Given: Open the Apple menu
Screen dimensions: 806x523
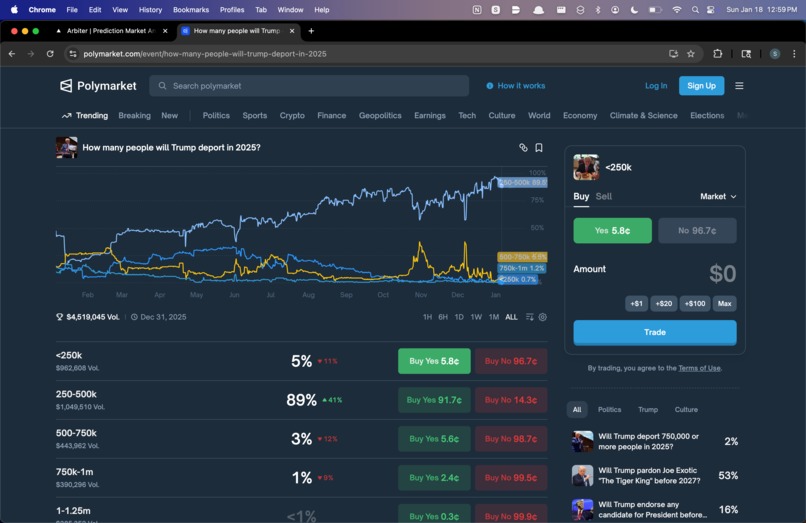Looking at the screenshot, I should point(14,9).
